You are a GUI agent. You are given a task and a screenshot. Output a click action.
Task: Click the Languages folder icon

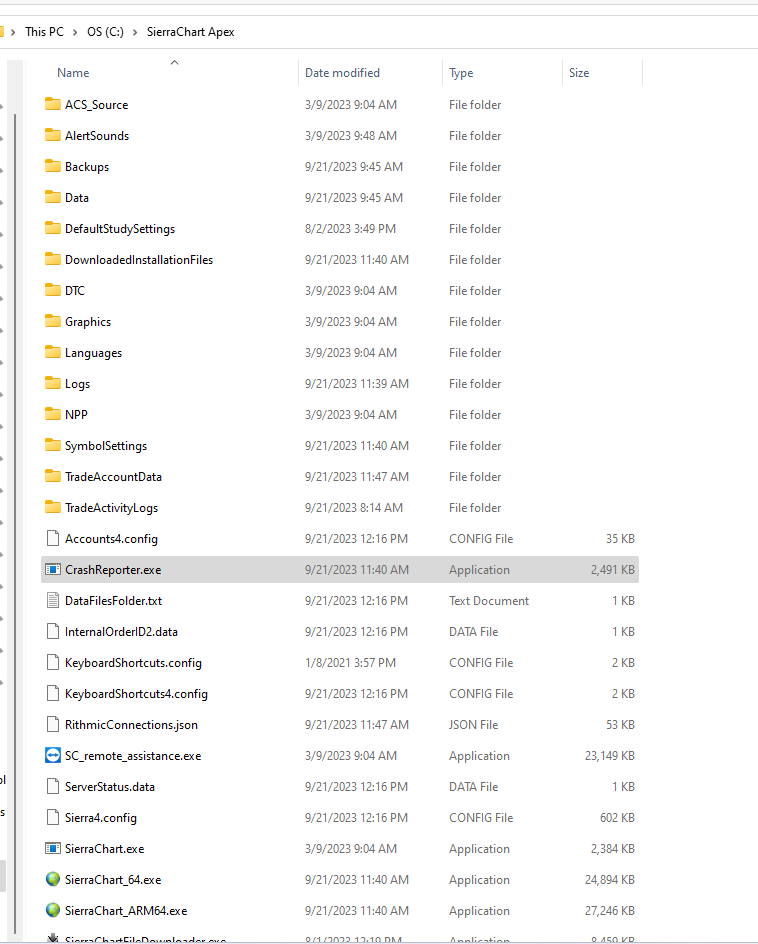click(x=53, y=352)
